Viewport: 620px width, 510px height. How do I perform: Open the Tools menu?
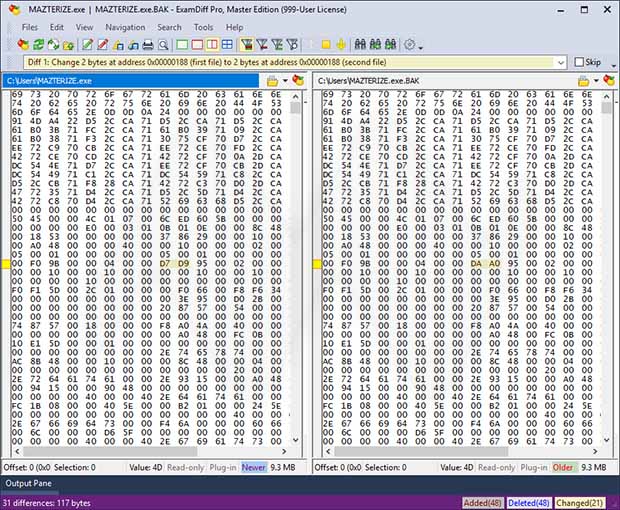pyautogui.click(x=203, y=27)
